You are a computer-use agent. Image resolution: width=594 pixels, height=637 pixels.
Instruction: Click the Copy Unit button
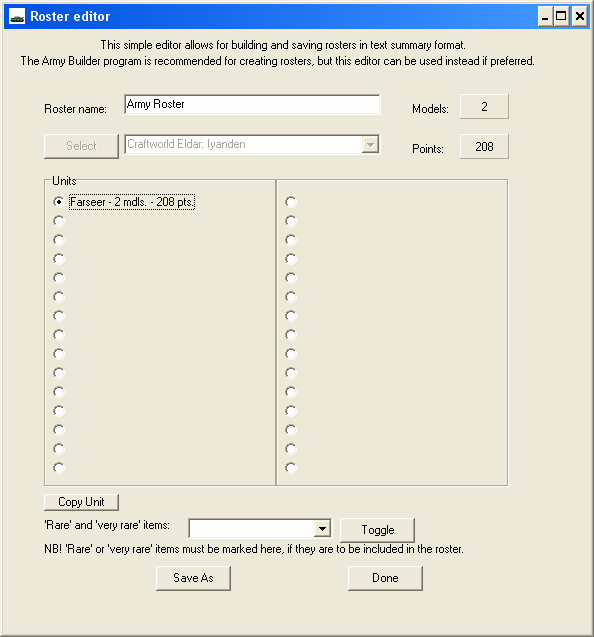[x=81, y=502]
